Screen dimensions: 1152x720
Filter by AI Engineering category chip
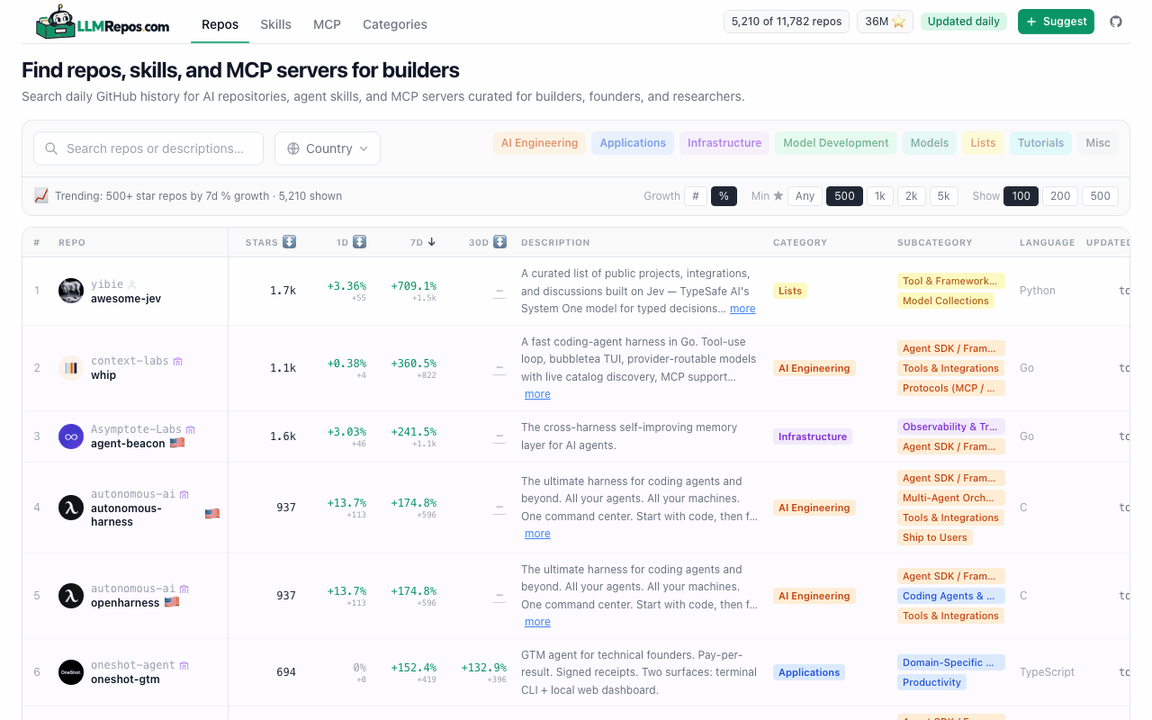click(x=539, y=143)
